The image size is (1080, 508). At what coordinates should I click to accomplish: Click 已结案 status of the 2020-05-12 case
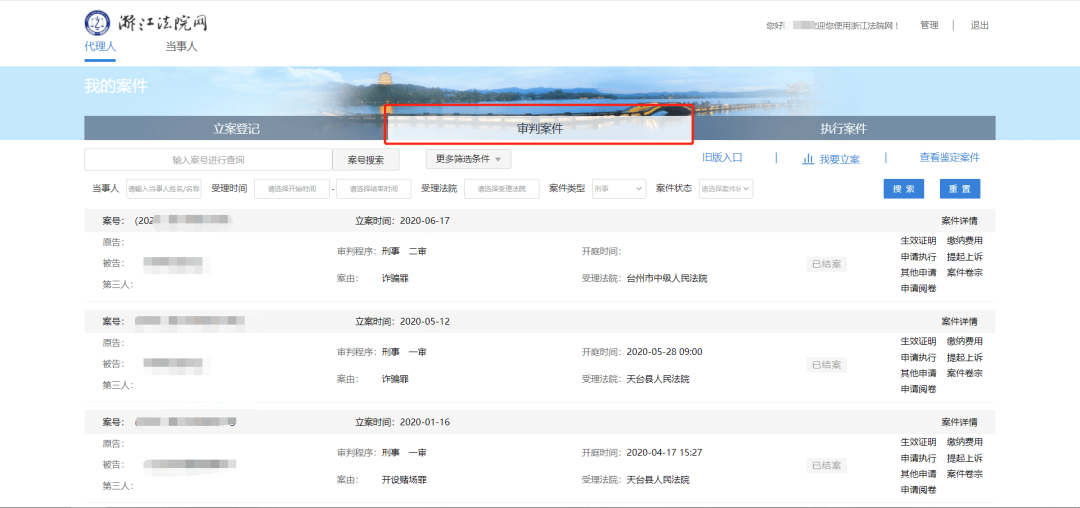pos(827,365)
